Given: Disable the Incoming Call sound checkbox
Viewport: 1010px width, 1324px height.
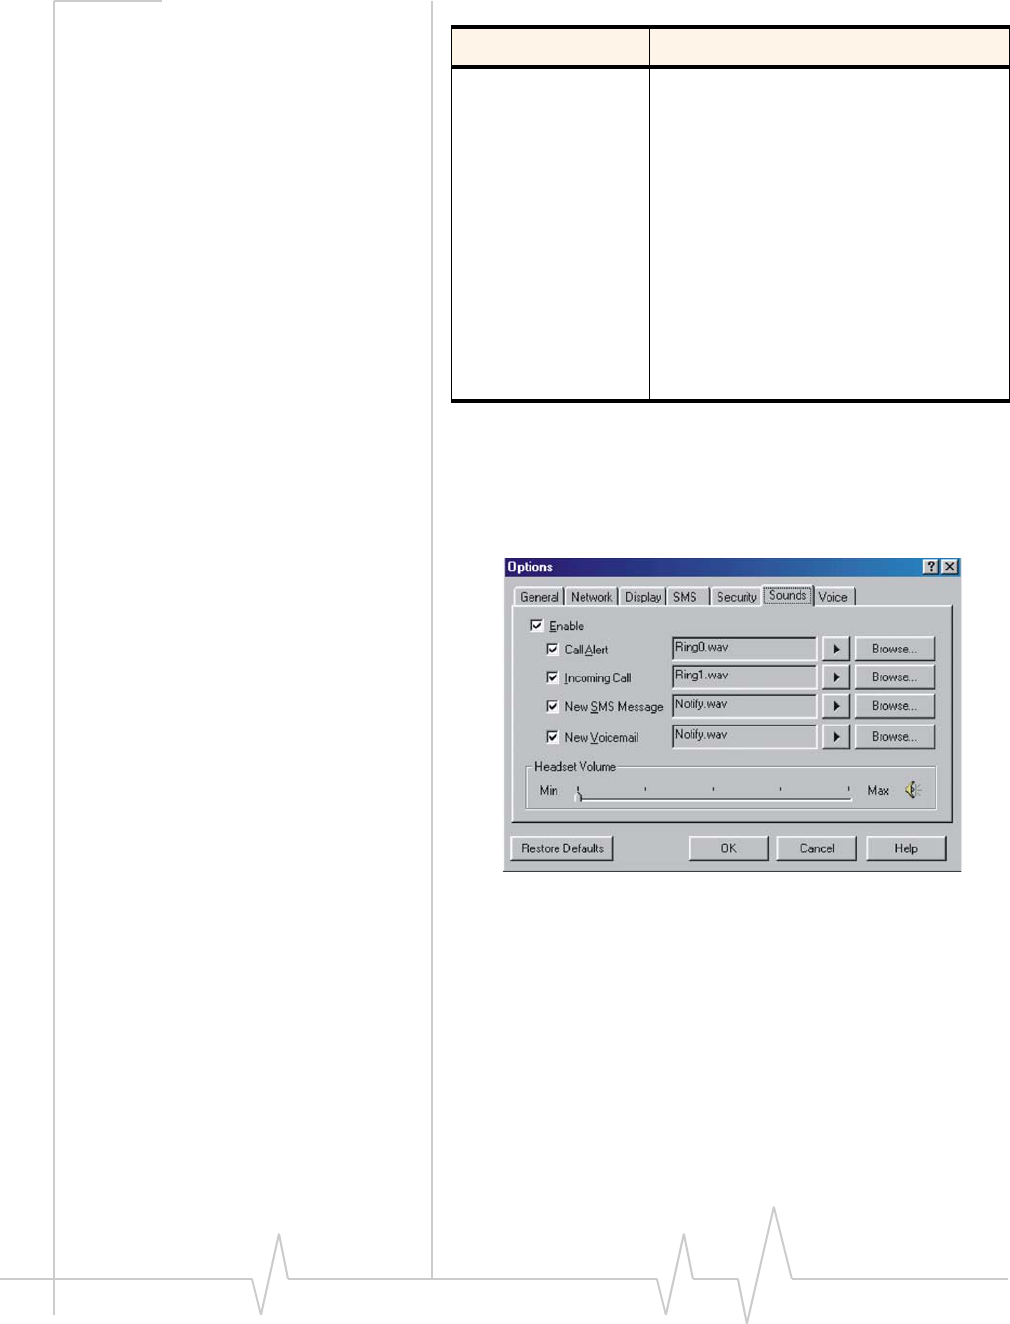Looking at the screenshot, I should (552, 677).
